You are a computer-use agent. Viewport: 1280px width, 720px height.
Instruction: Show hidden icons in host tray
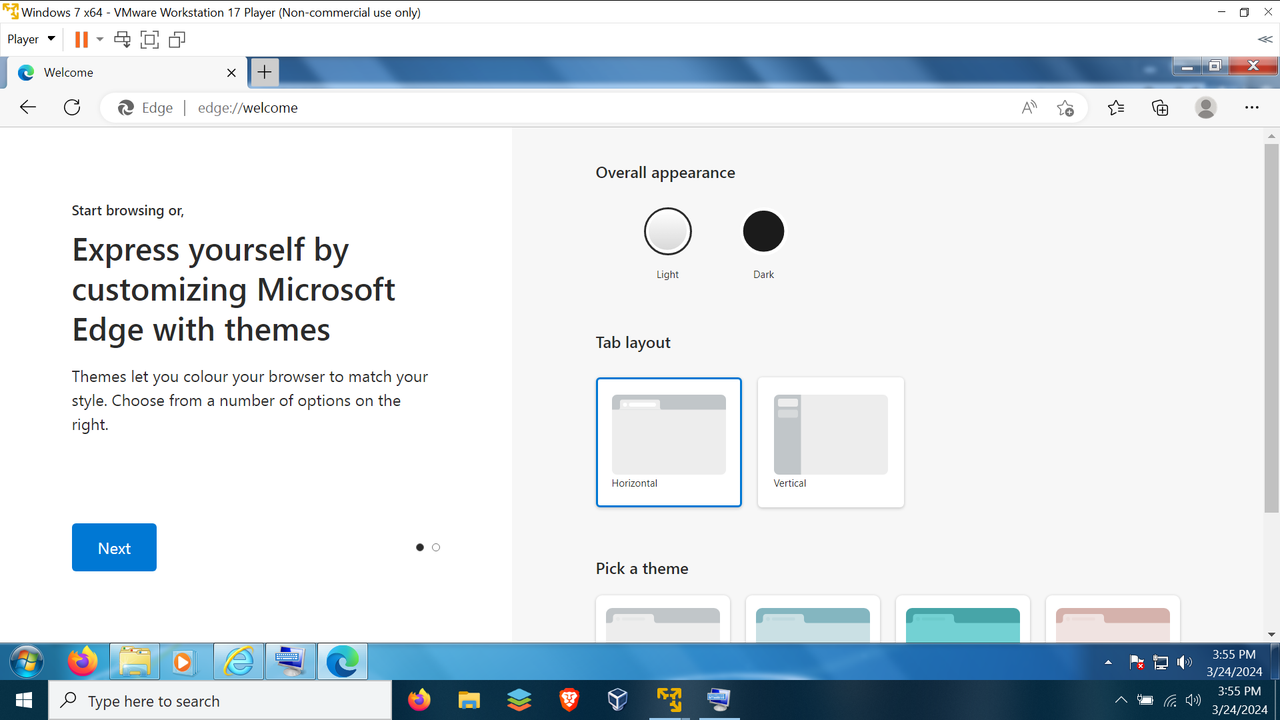coord(1121,700)
